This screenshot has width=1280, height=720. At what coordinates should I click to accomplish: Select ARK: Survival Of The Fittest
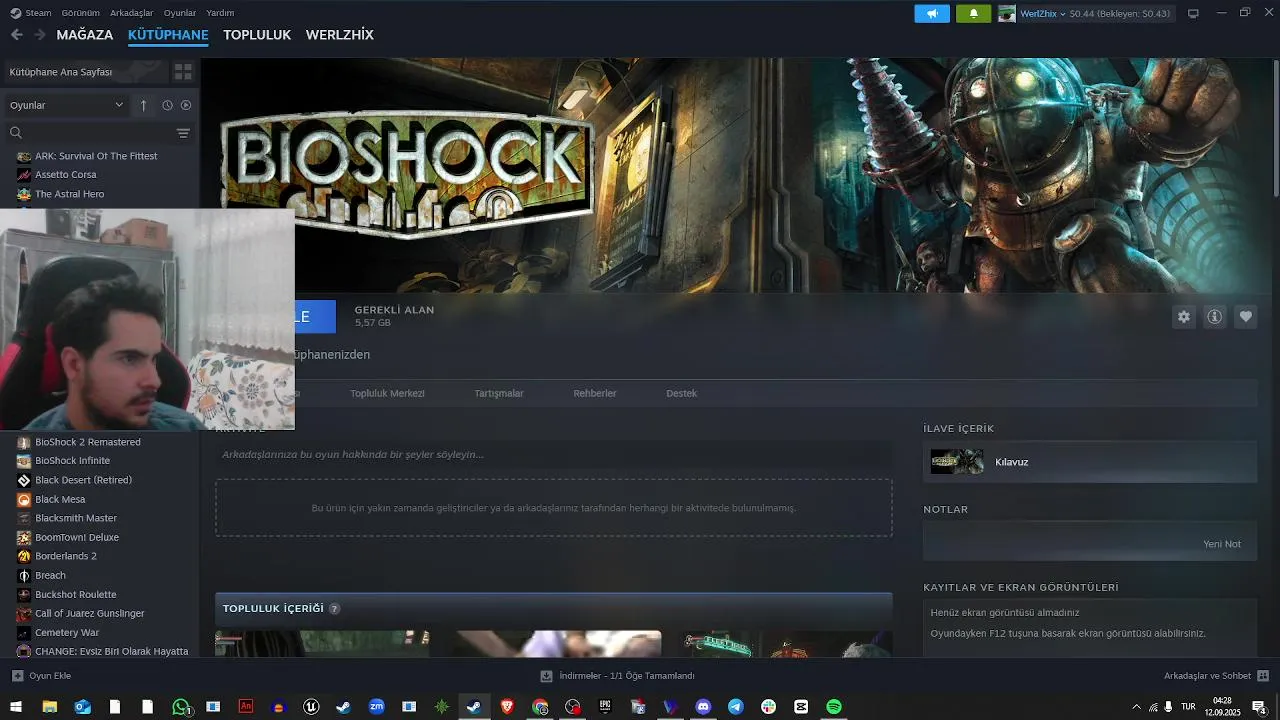pyautogui.click(x=96, y=156)
